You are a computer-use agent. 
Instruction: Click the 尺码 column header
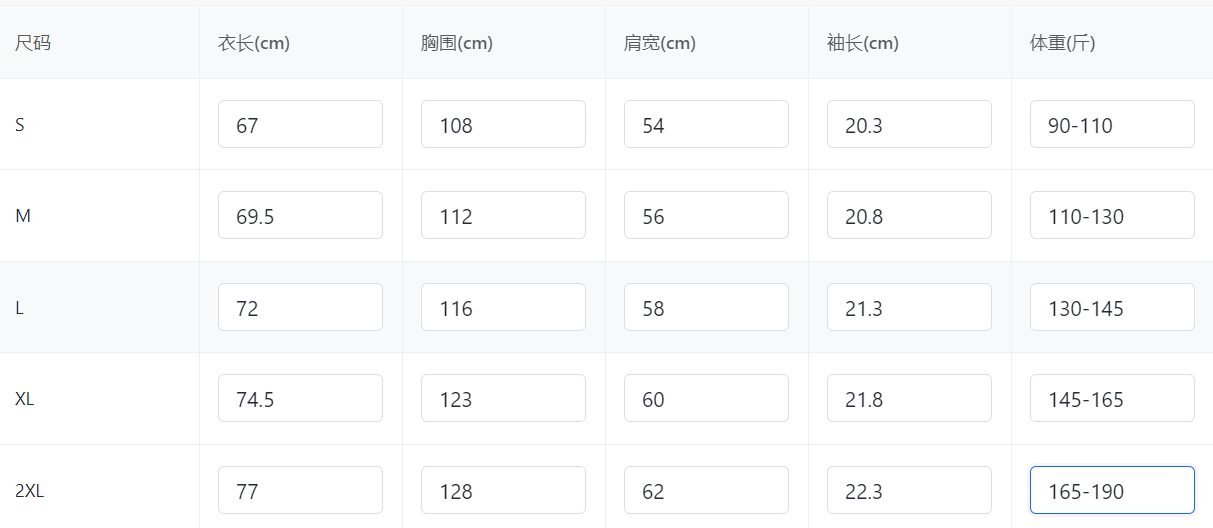pyautogui.click(x=33, y=43)
